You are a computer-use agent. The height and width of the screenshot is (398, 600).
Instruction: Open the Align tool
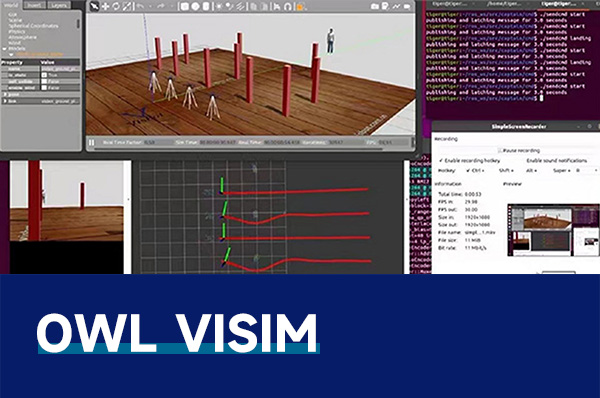(x=277, y=6)
